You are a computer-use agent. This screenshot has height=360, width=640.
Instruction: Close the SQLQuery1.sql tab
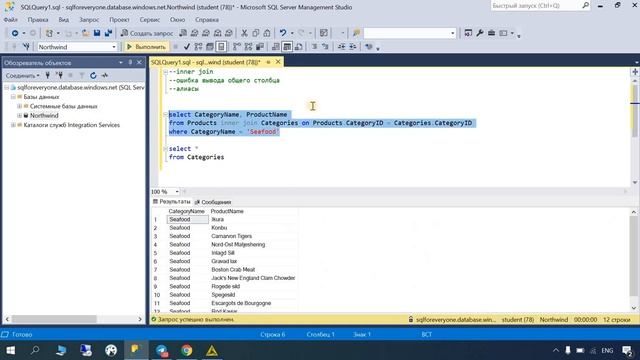click(x=278, y=62)
